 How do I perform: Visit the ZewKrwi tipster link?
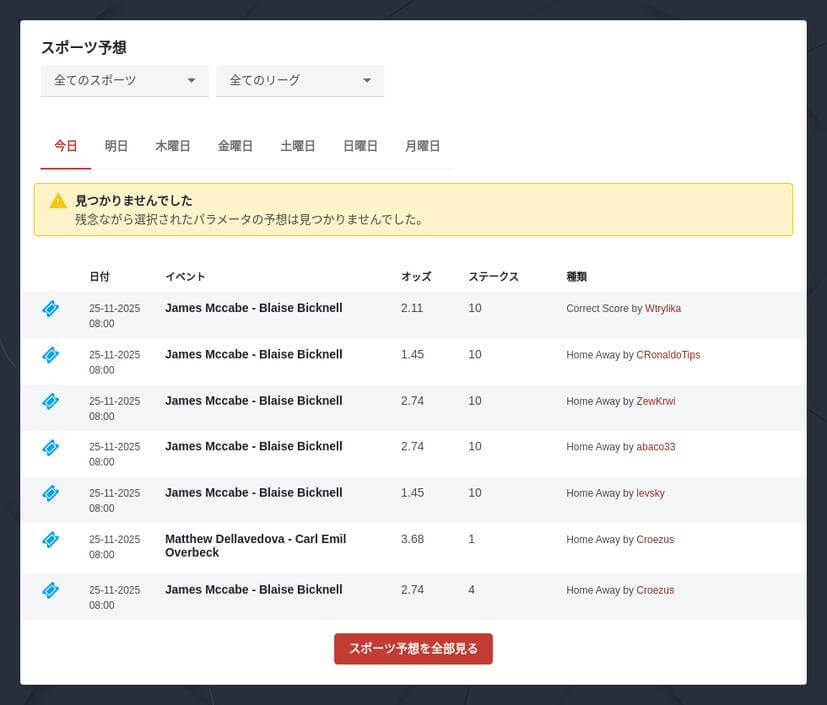(655, 401)
